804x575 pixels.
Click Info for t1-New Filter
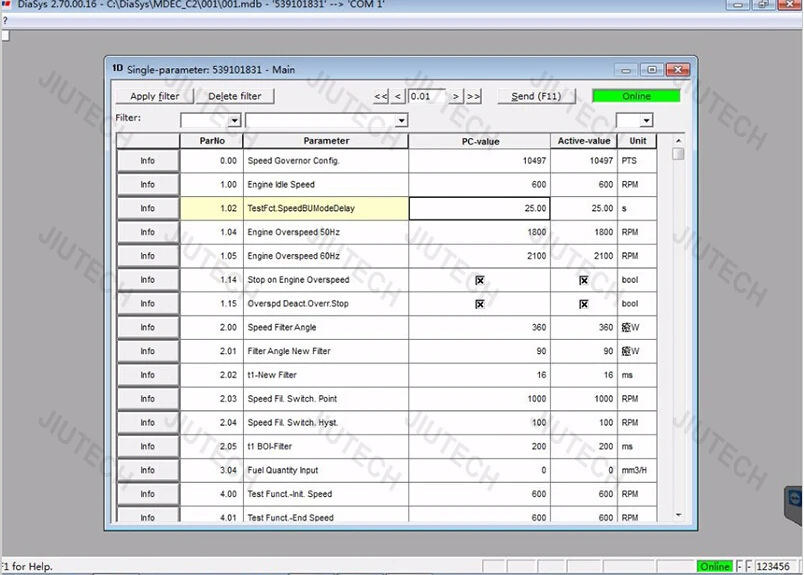coord(148,375)
